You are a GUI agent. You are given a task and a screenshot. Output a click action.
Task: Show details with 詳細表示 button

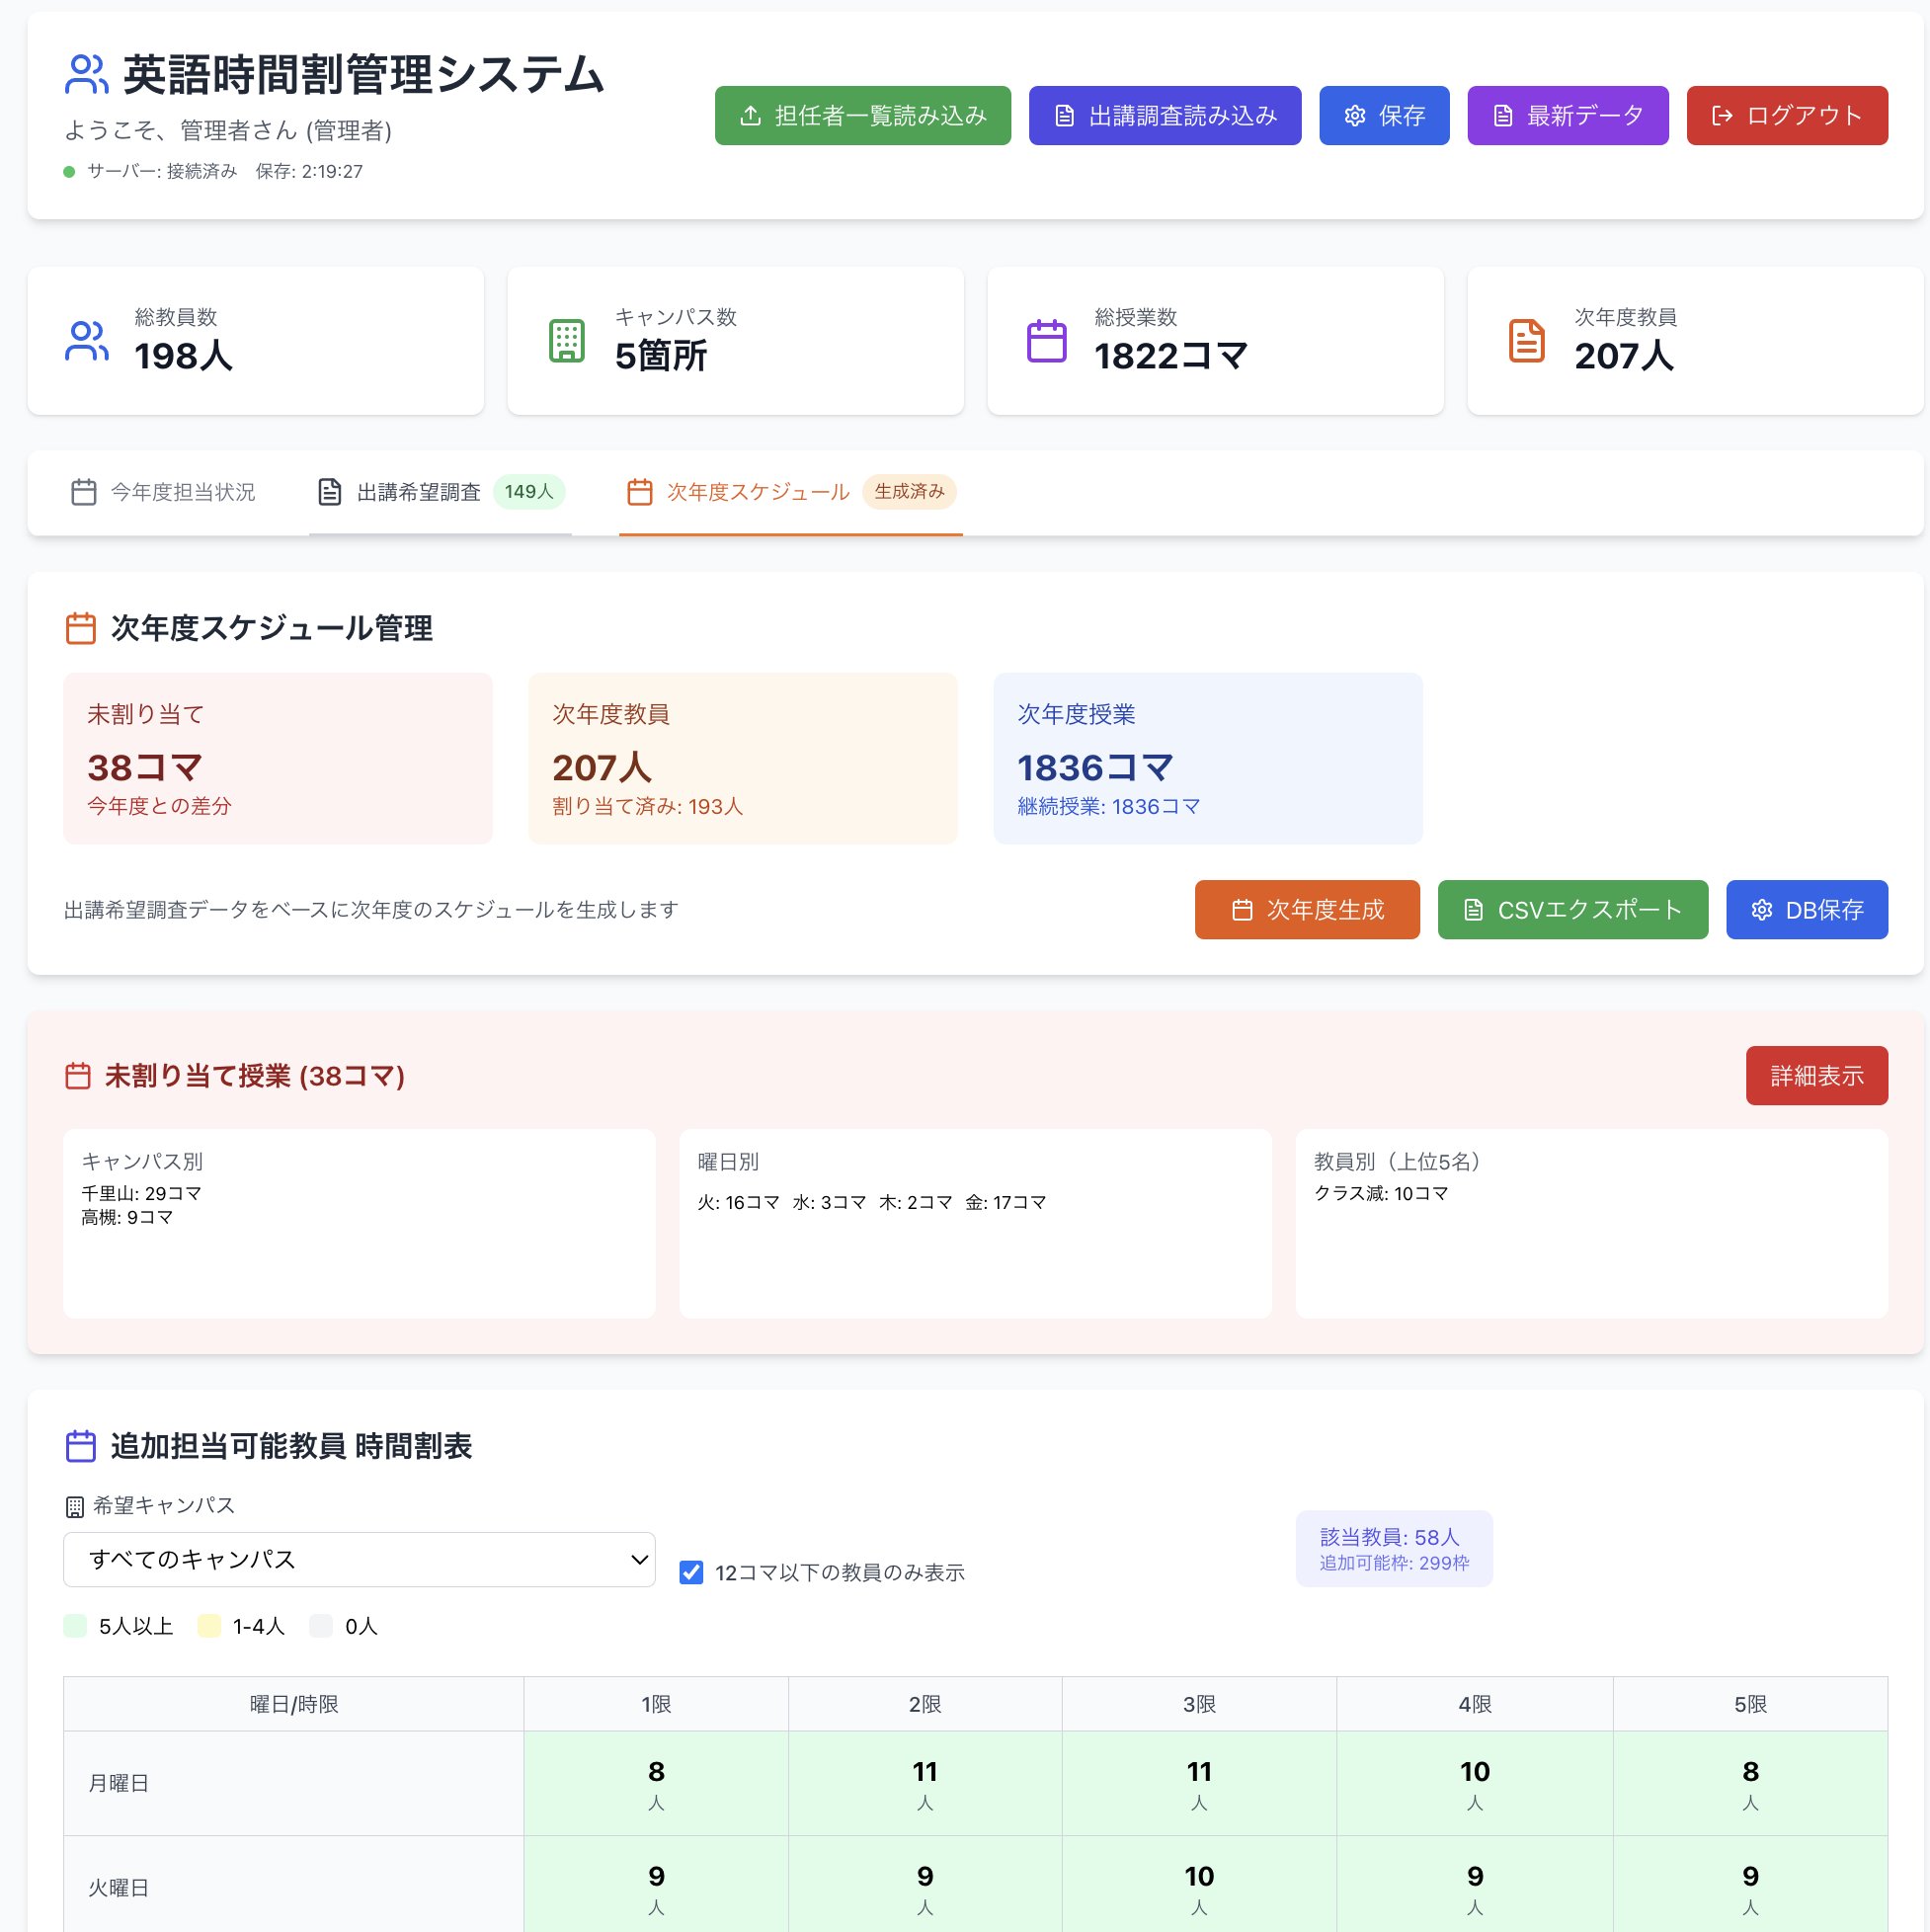[x=1816, y=1076]
